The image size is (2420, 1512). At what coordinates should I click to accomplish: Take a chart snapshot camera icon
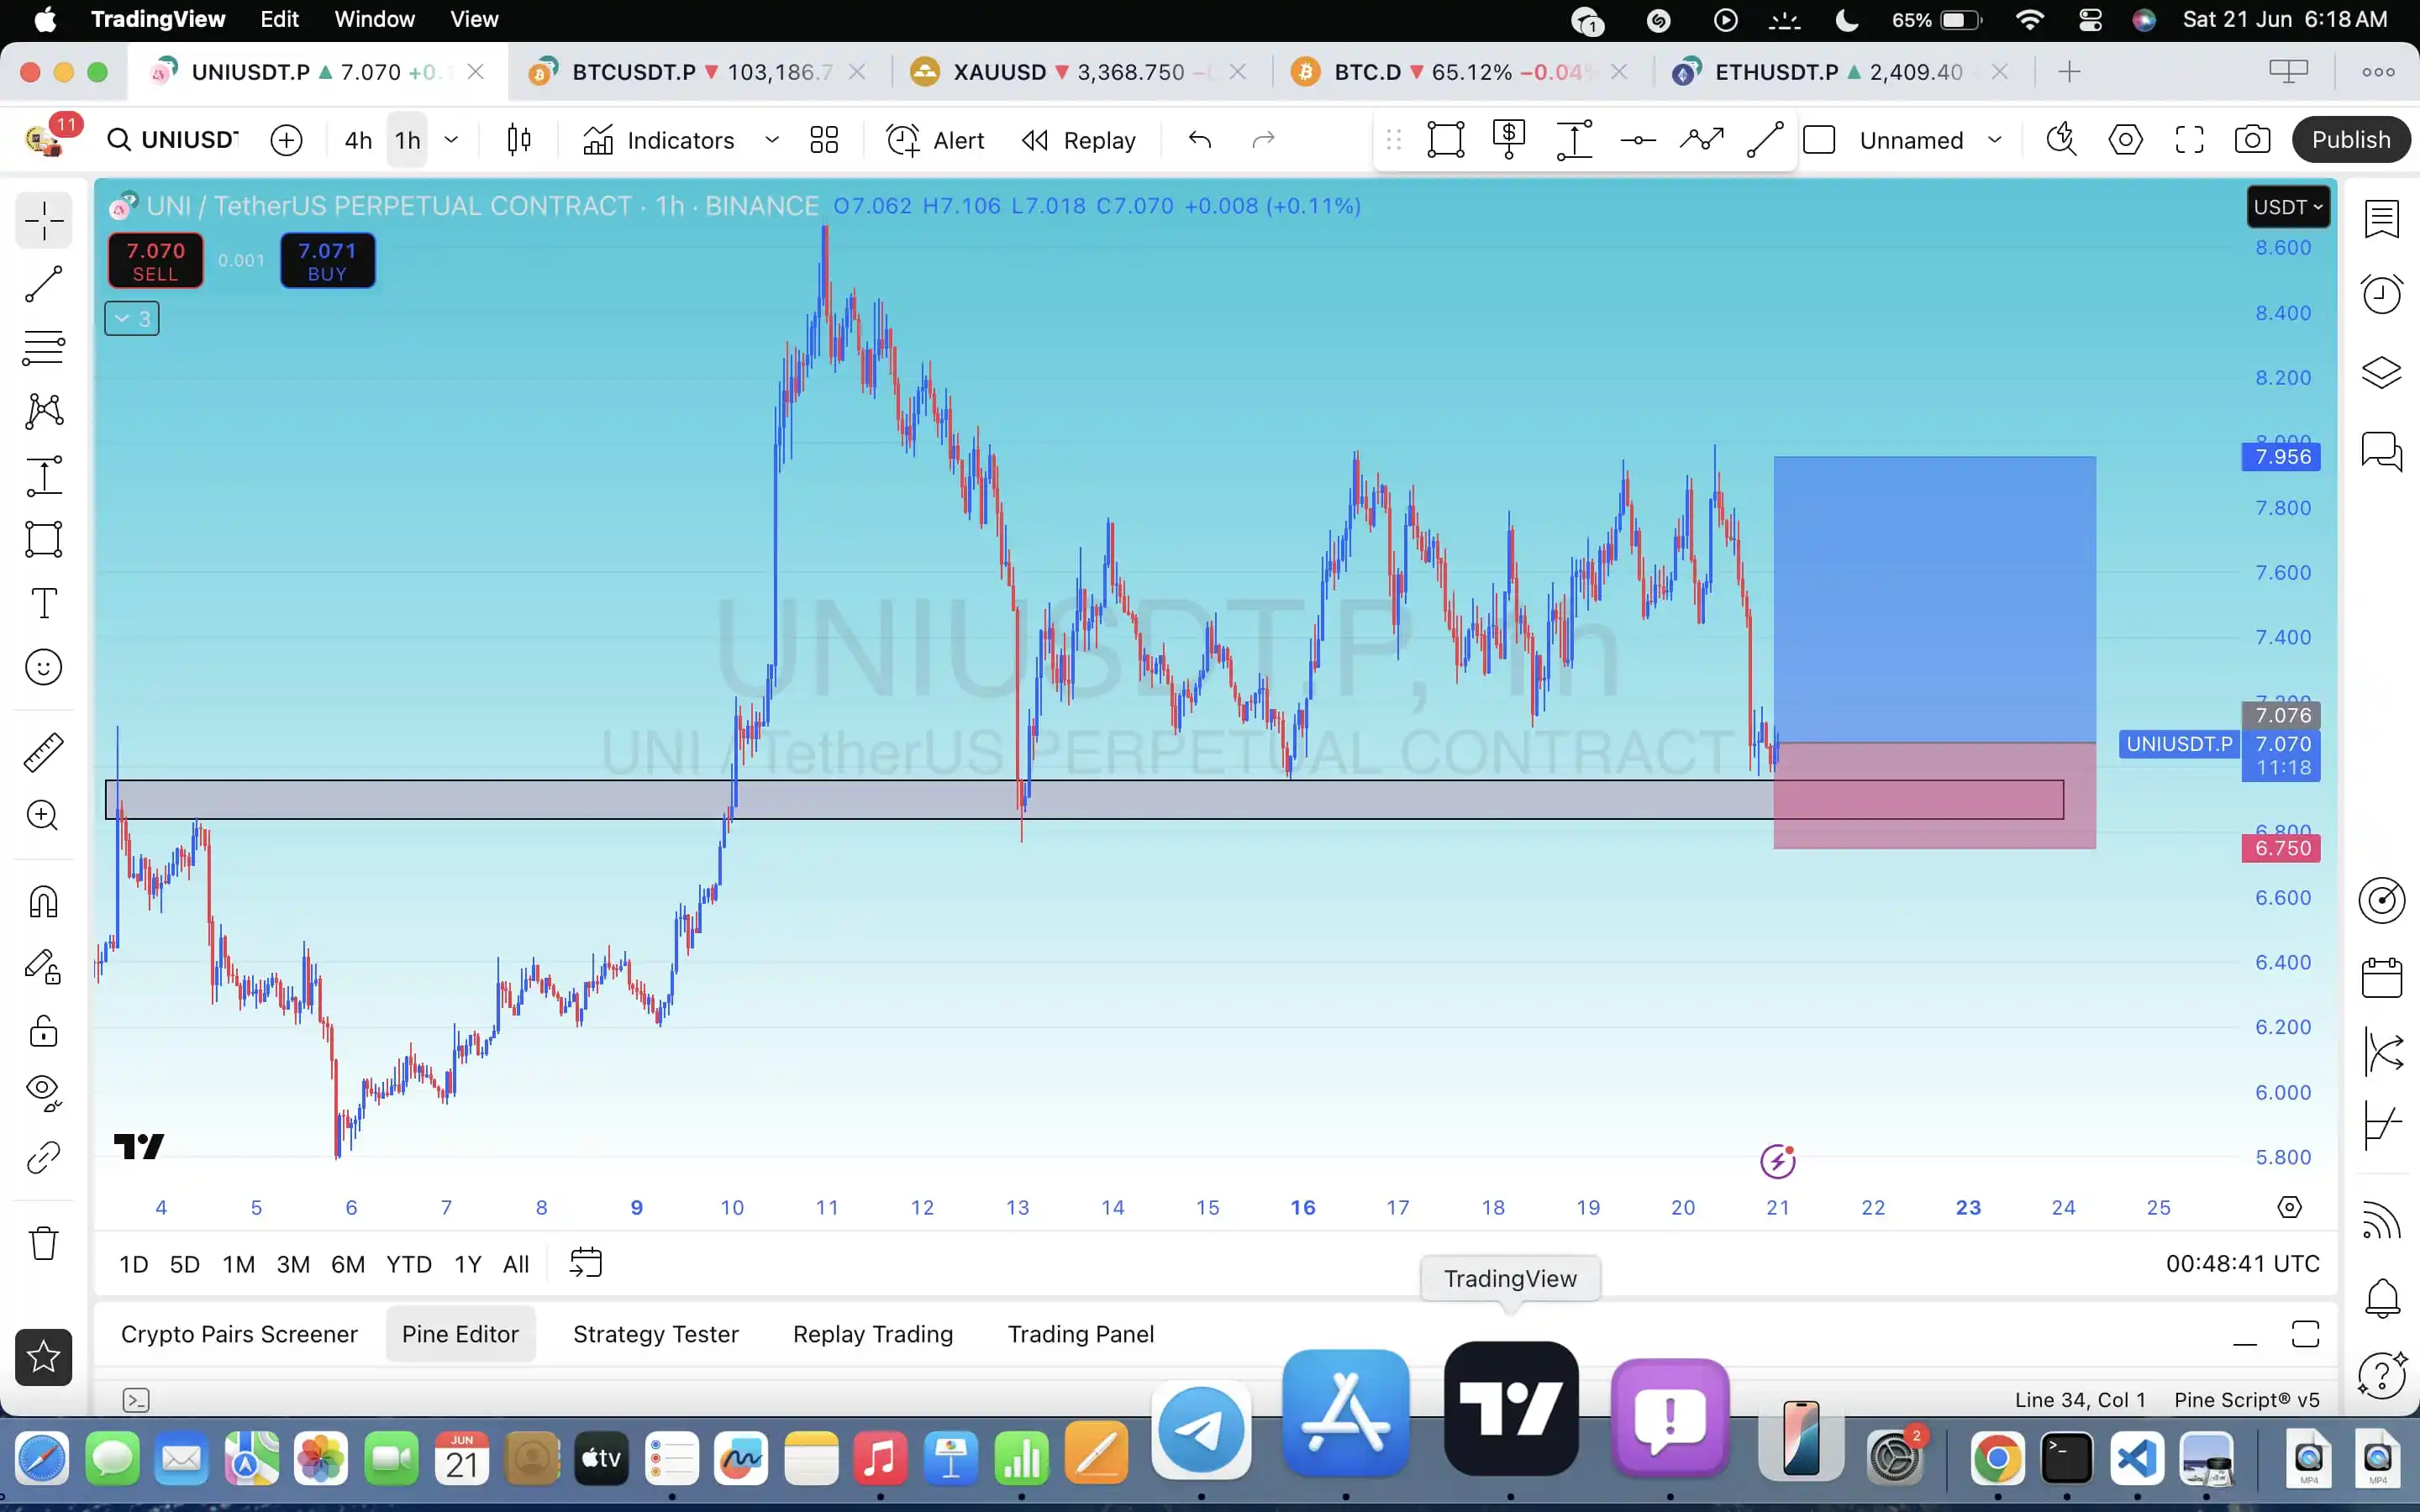[x=2252, y=140]
